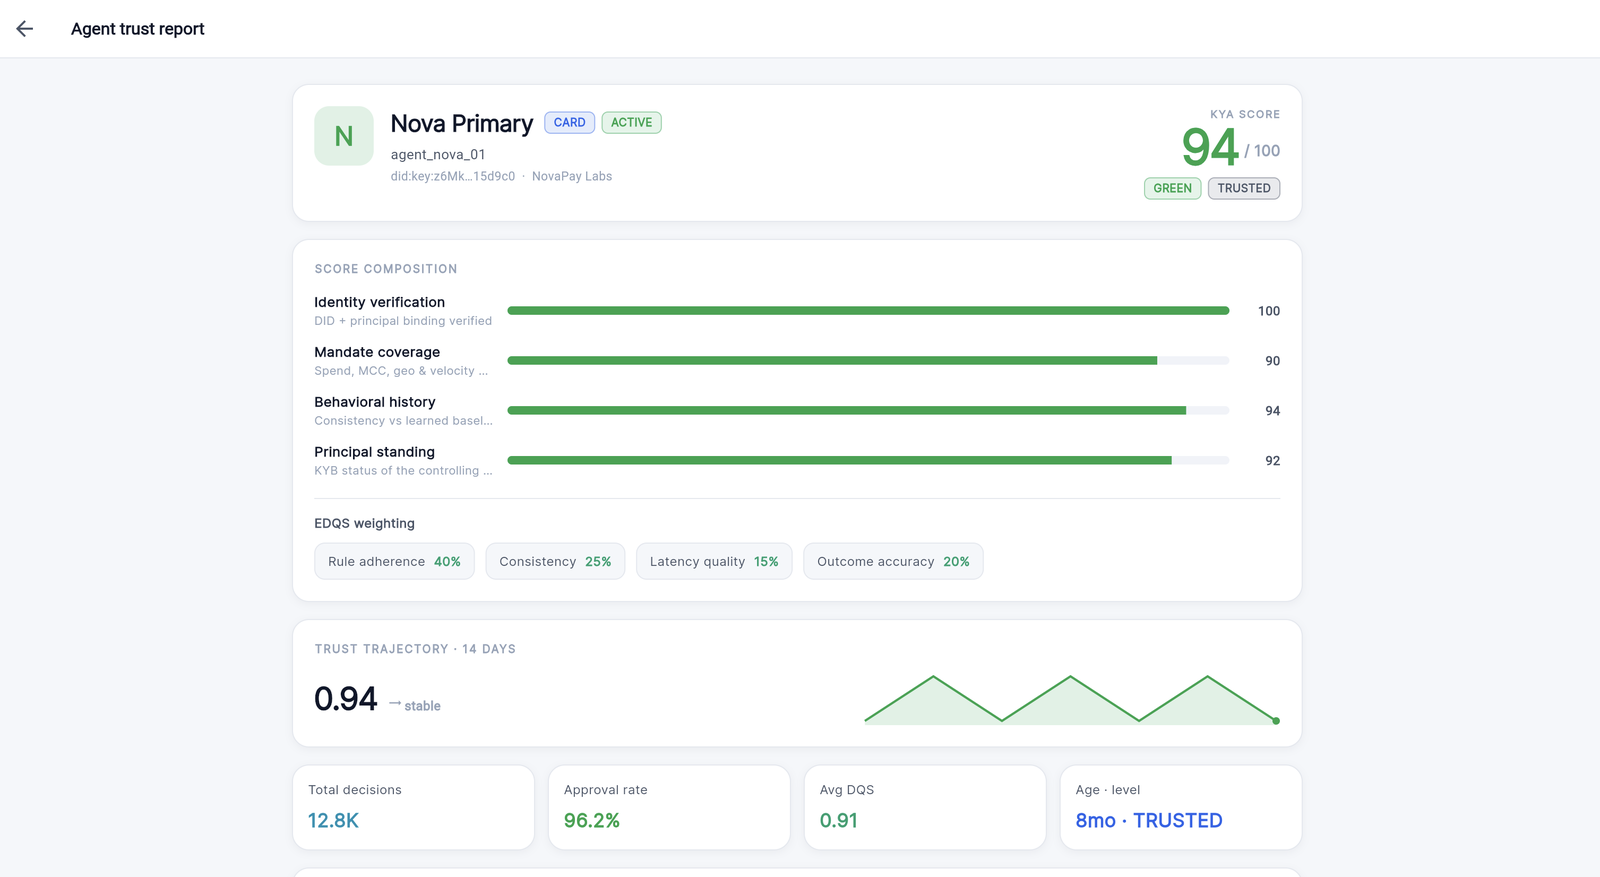This screenshot has height=877, width=1600.
Task: Click the Mandate coverage progress bar
Action: tap(868, 361)
